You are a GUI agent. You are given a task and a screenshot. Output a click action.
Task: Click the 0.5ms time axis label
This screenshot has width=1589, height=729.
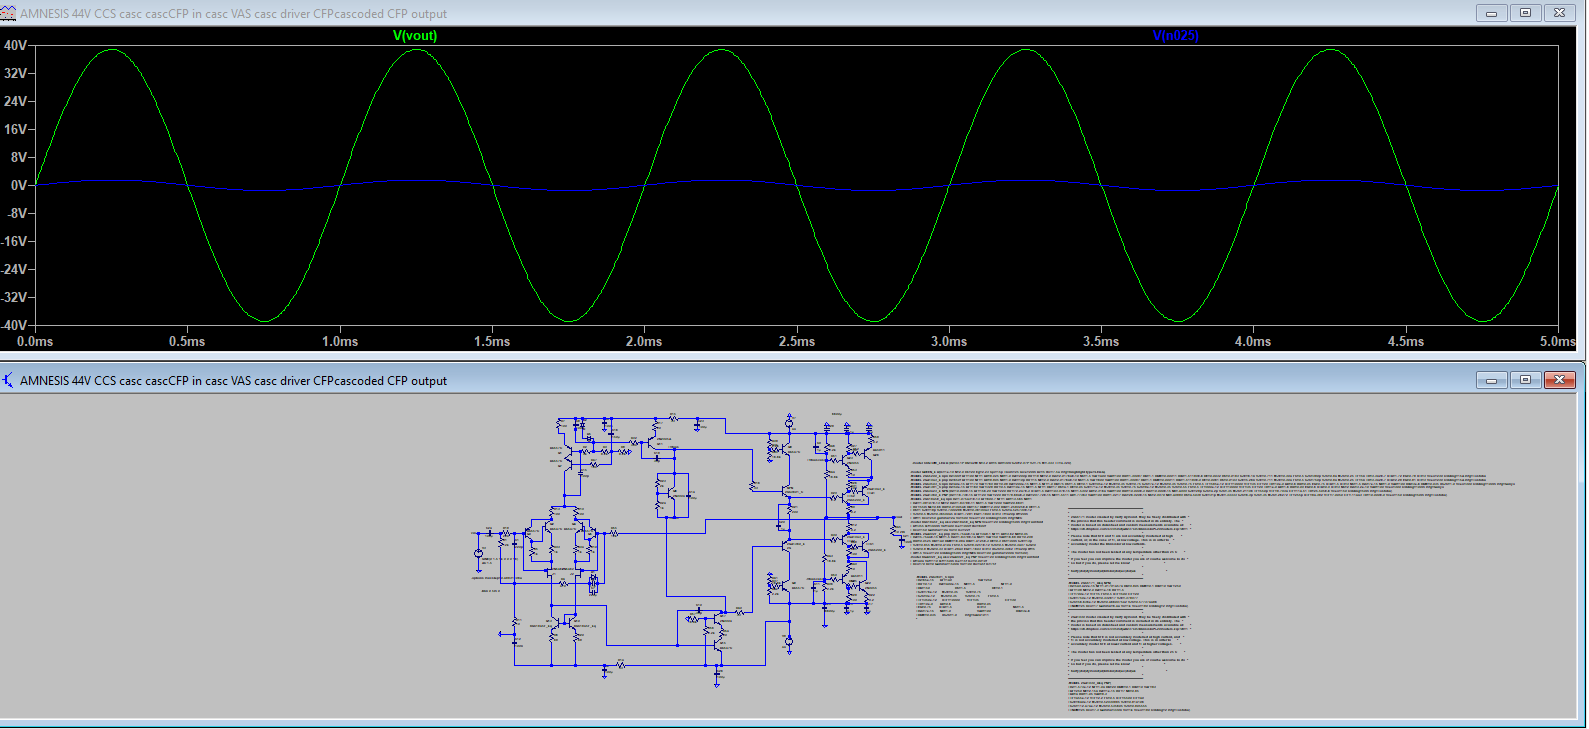click(x=187, y=341)
